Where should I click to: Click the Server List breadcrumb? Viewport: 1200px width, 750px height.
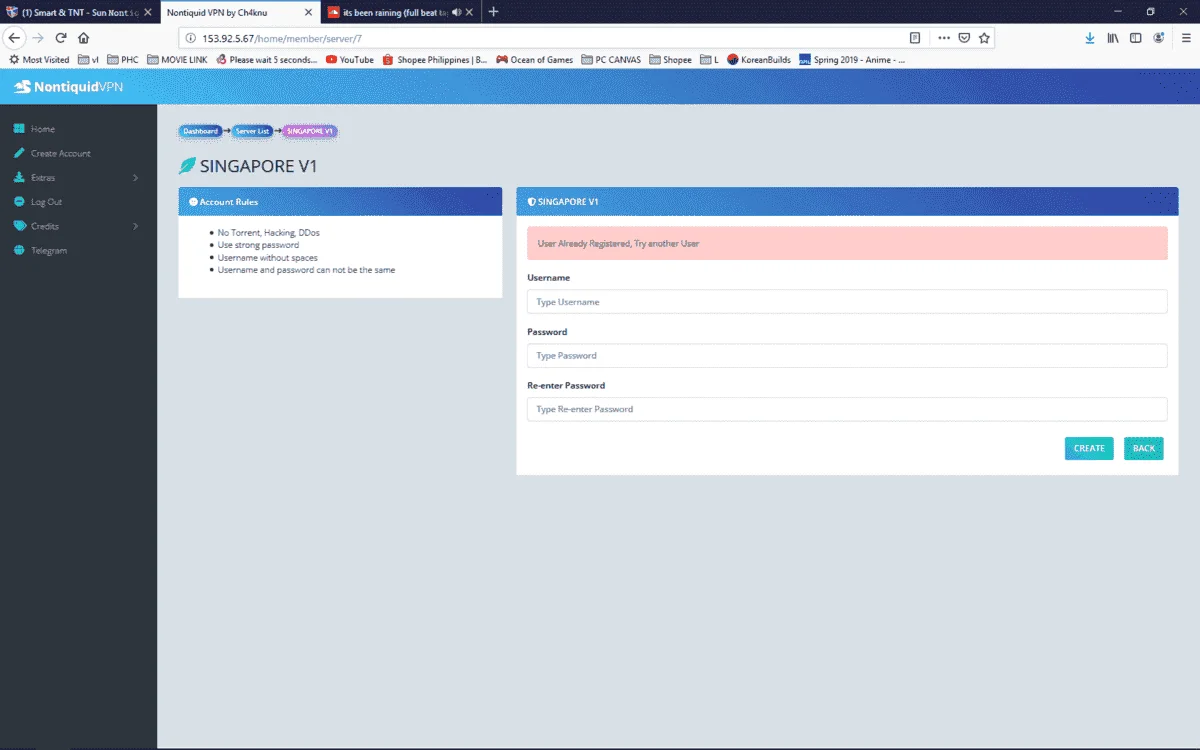coord(253,131)
